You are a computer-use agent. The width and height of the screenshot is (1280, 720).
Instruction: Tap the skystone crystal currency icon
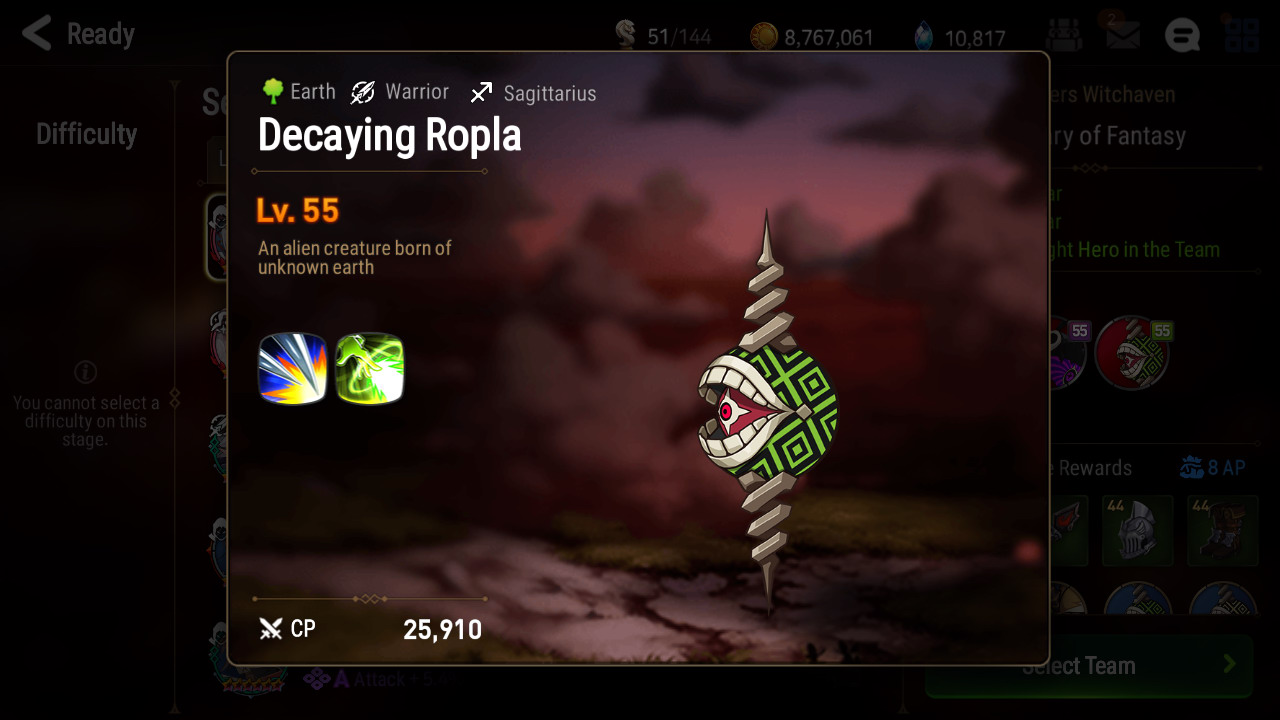924,37
